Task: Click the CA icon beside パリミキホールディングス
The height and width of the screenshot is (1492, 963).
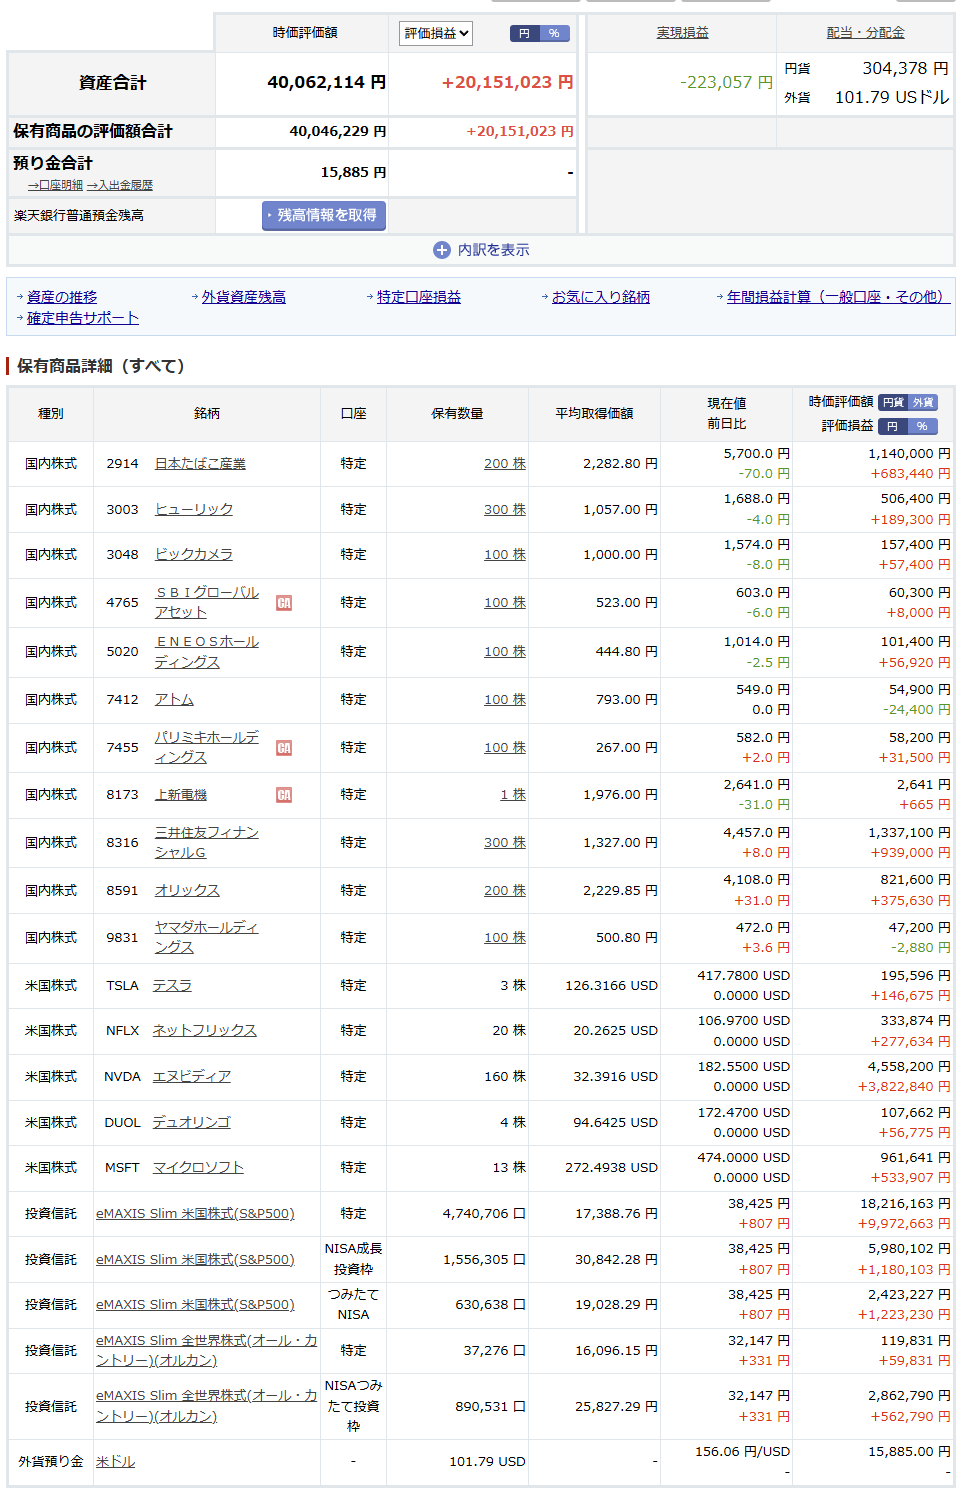Action: pos(284,748)
